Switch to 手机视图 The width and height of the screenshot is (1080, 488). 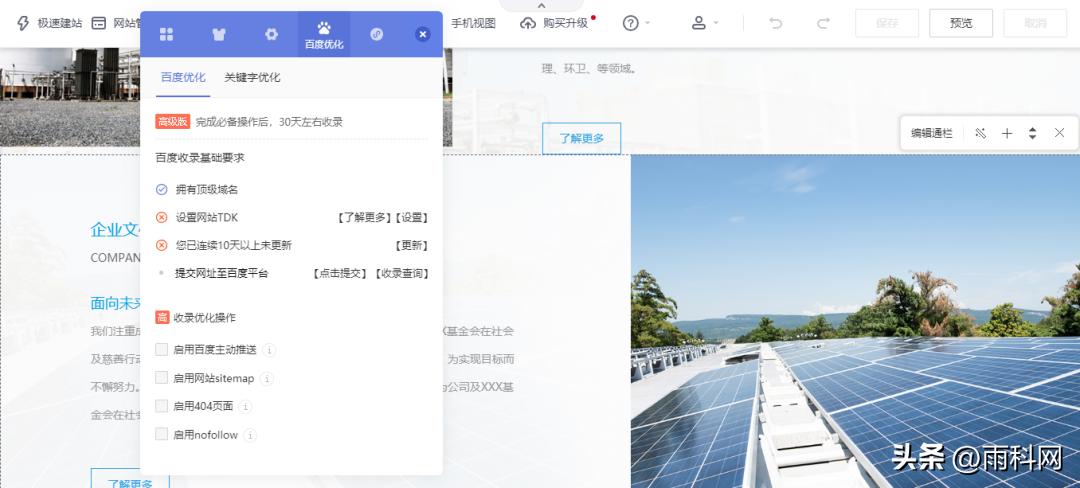pos(473,23)
